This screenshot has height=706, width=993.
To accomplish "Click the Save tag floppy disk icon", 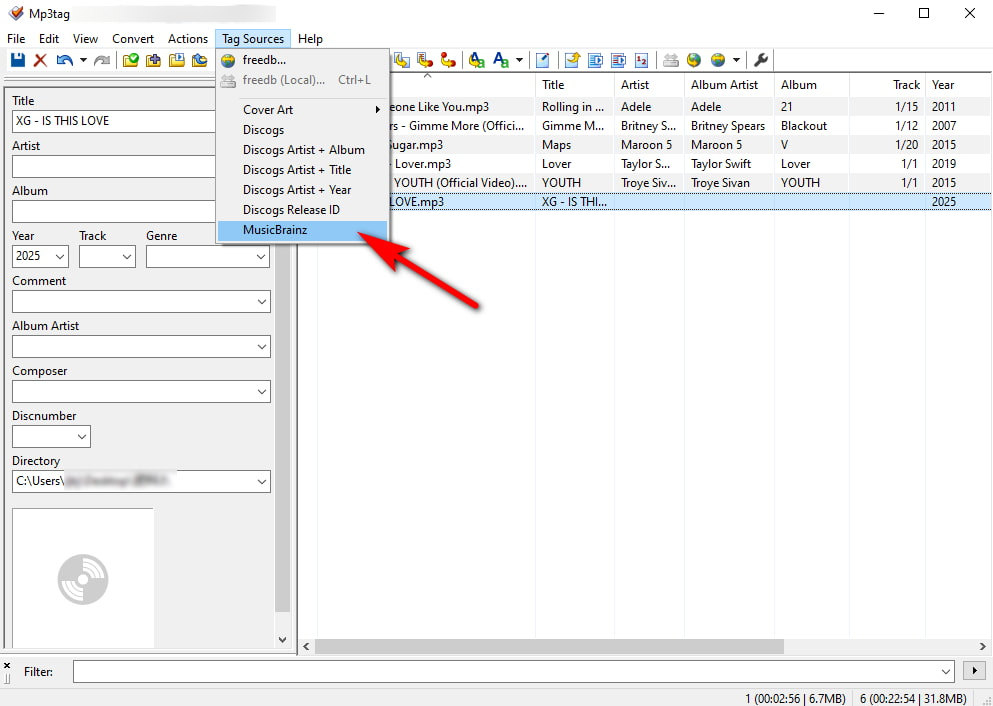I will tap(17, 61).
